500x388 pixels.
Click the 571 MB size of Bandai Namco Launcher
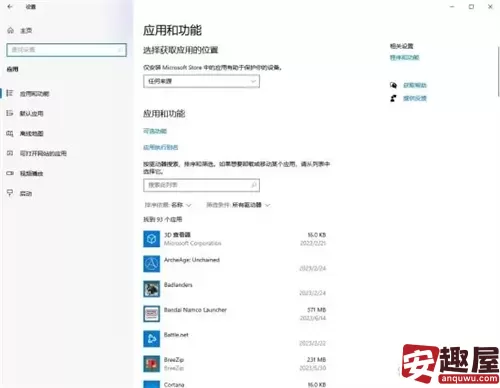(x=316, y=310)
